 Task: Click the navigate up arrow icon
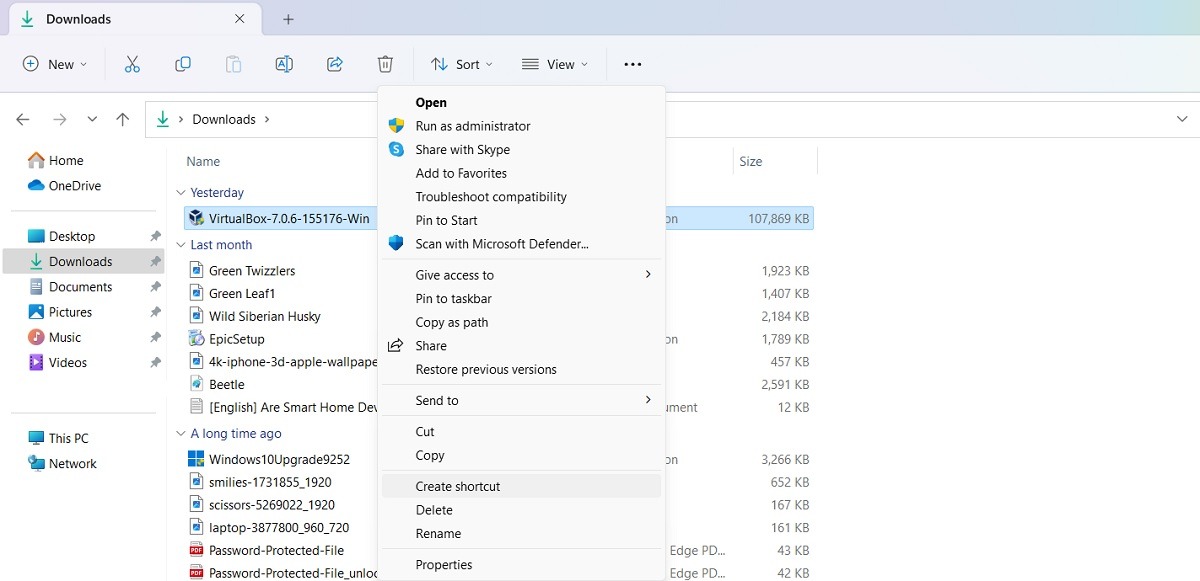122,118
